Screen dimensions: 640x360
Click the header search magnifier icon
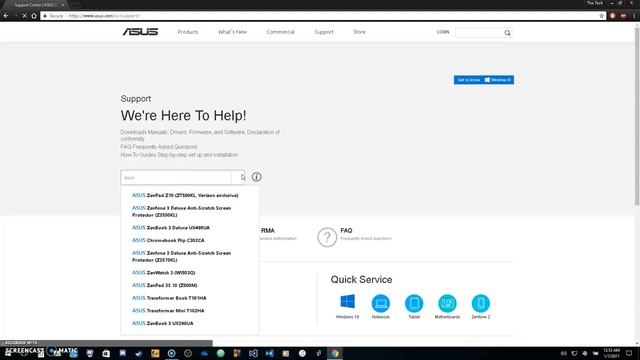point(507,33)
